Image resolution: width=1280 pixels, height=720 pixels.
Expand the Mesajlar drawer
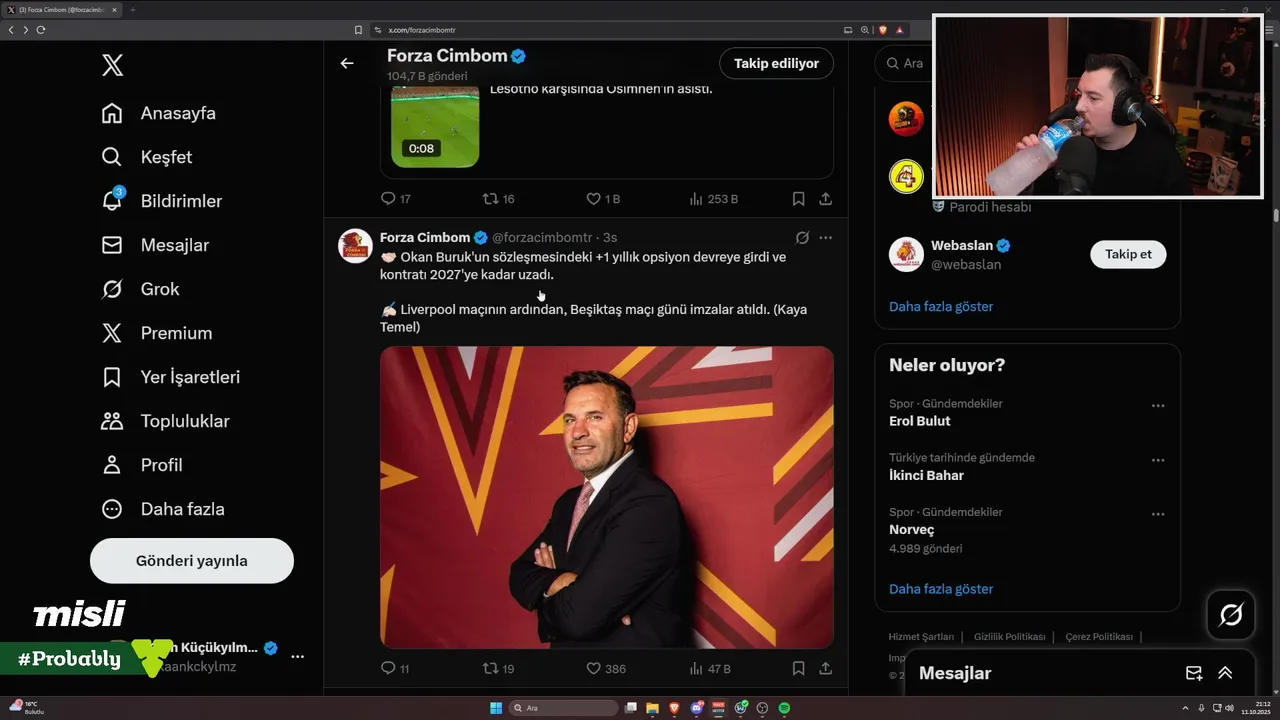point(1225,673)
